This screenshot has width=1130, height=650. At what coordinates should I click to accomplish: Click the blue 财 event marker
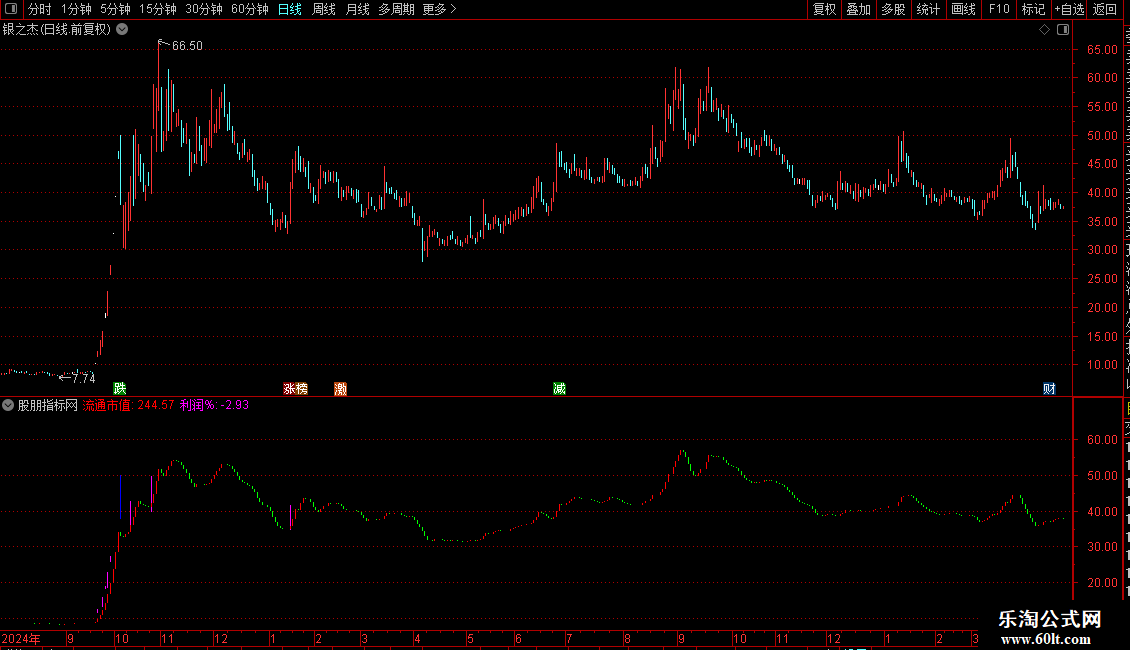click(1049, 389)
